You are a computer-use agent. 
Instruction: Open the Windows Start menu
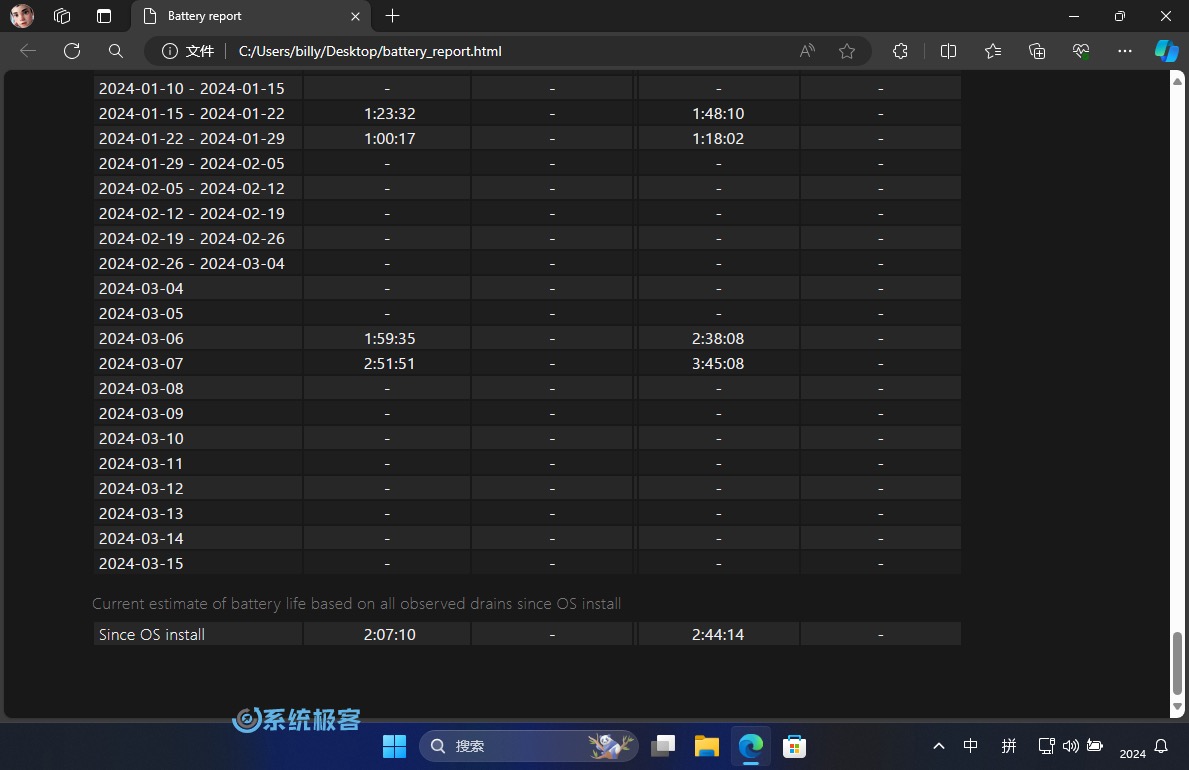coord(394,746)
